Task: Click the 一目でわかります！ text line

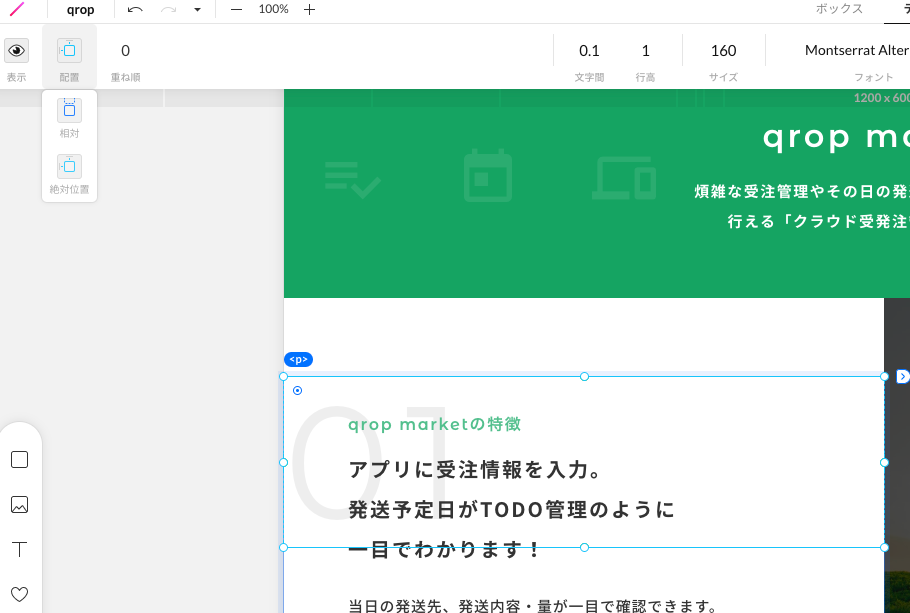Action: [x=445, y=549]
